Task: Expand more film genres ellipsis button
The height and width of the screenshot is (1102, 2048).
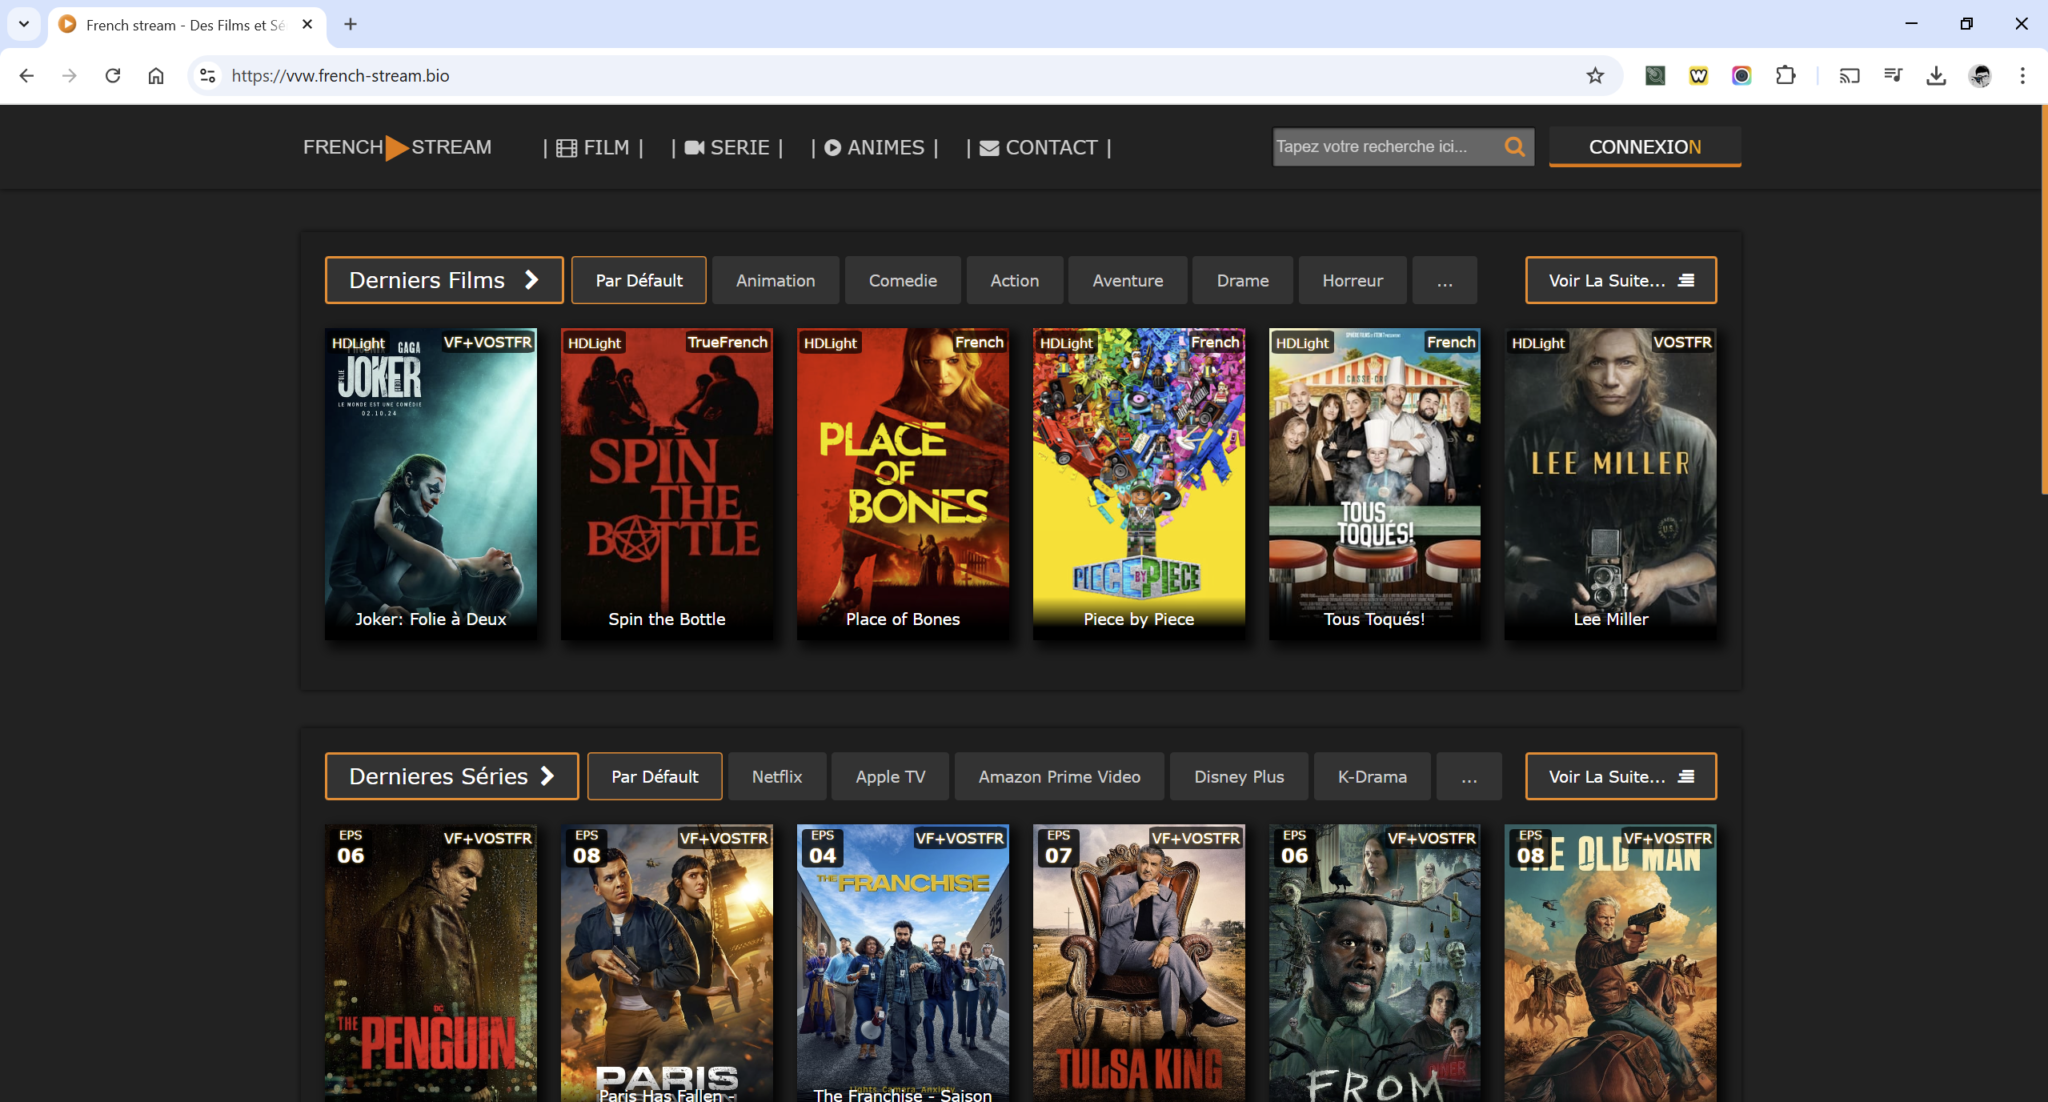Action: tap(1444, 281)
